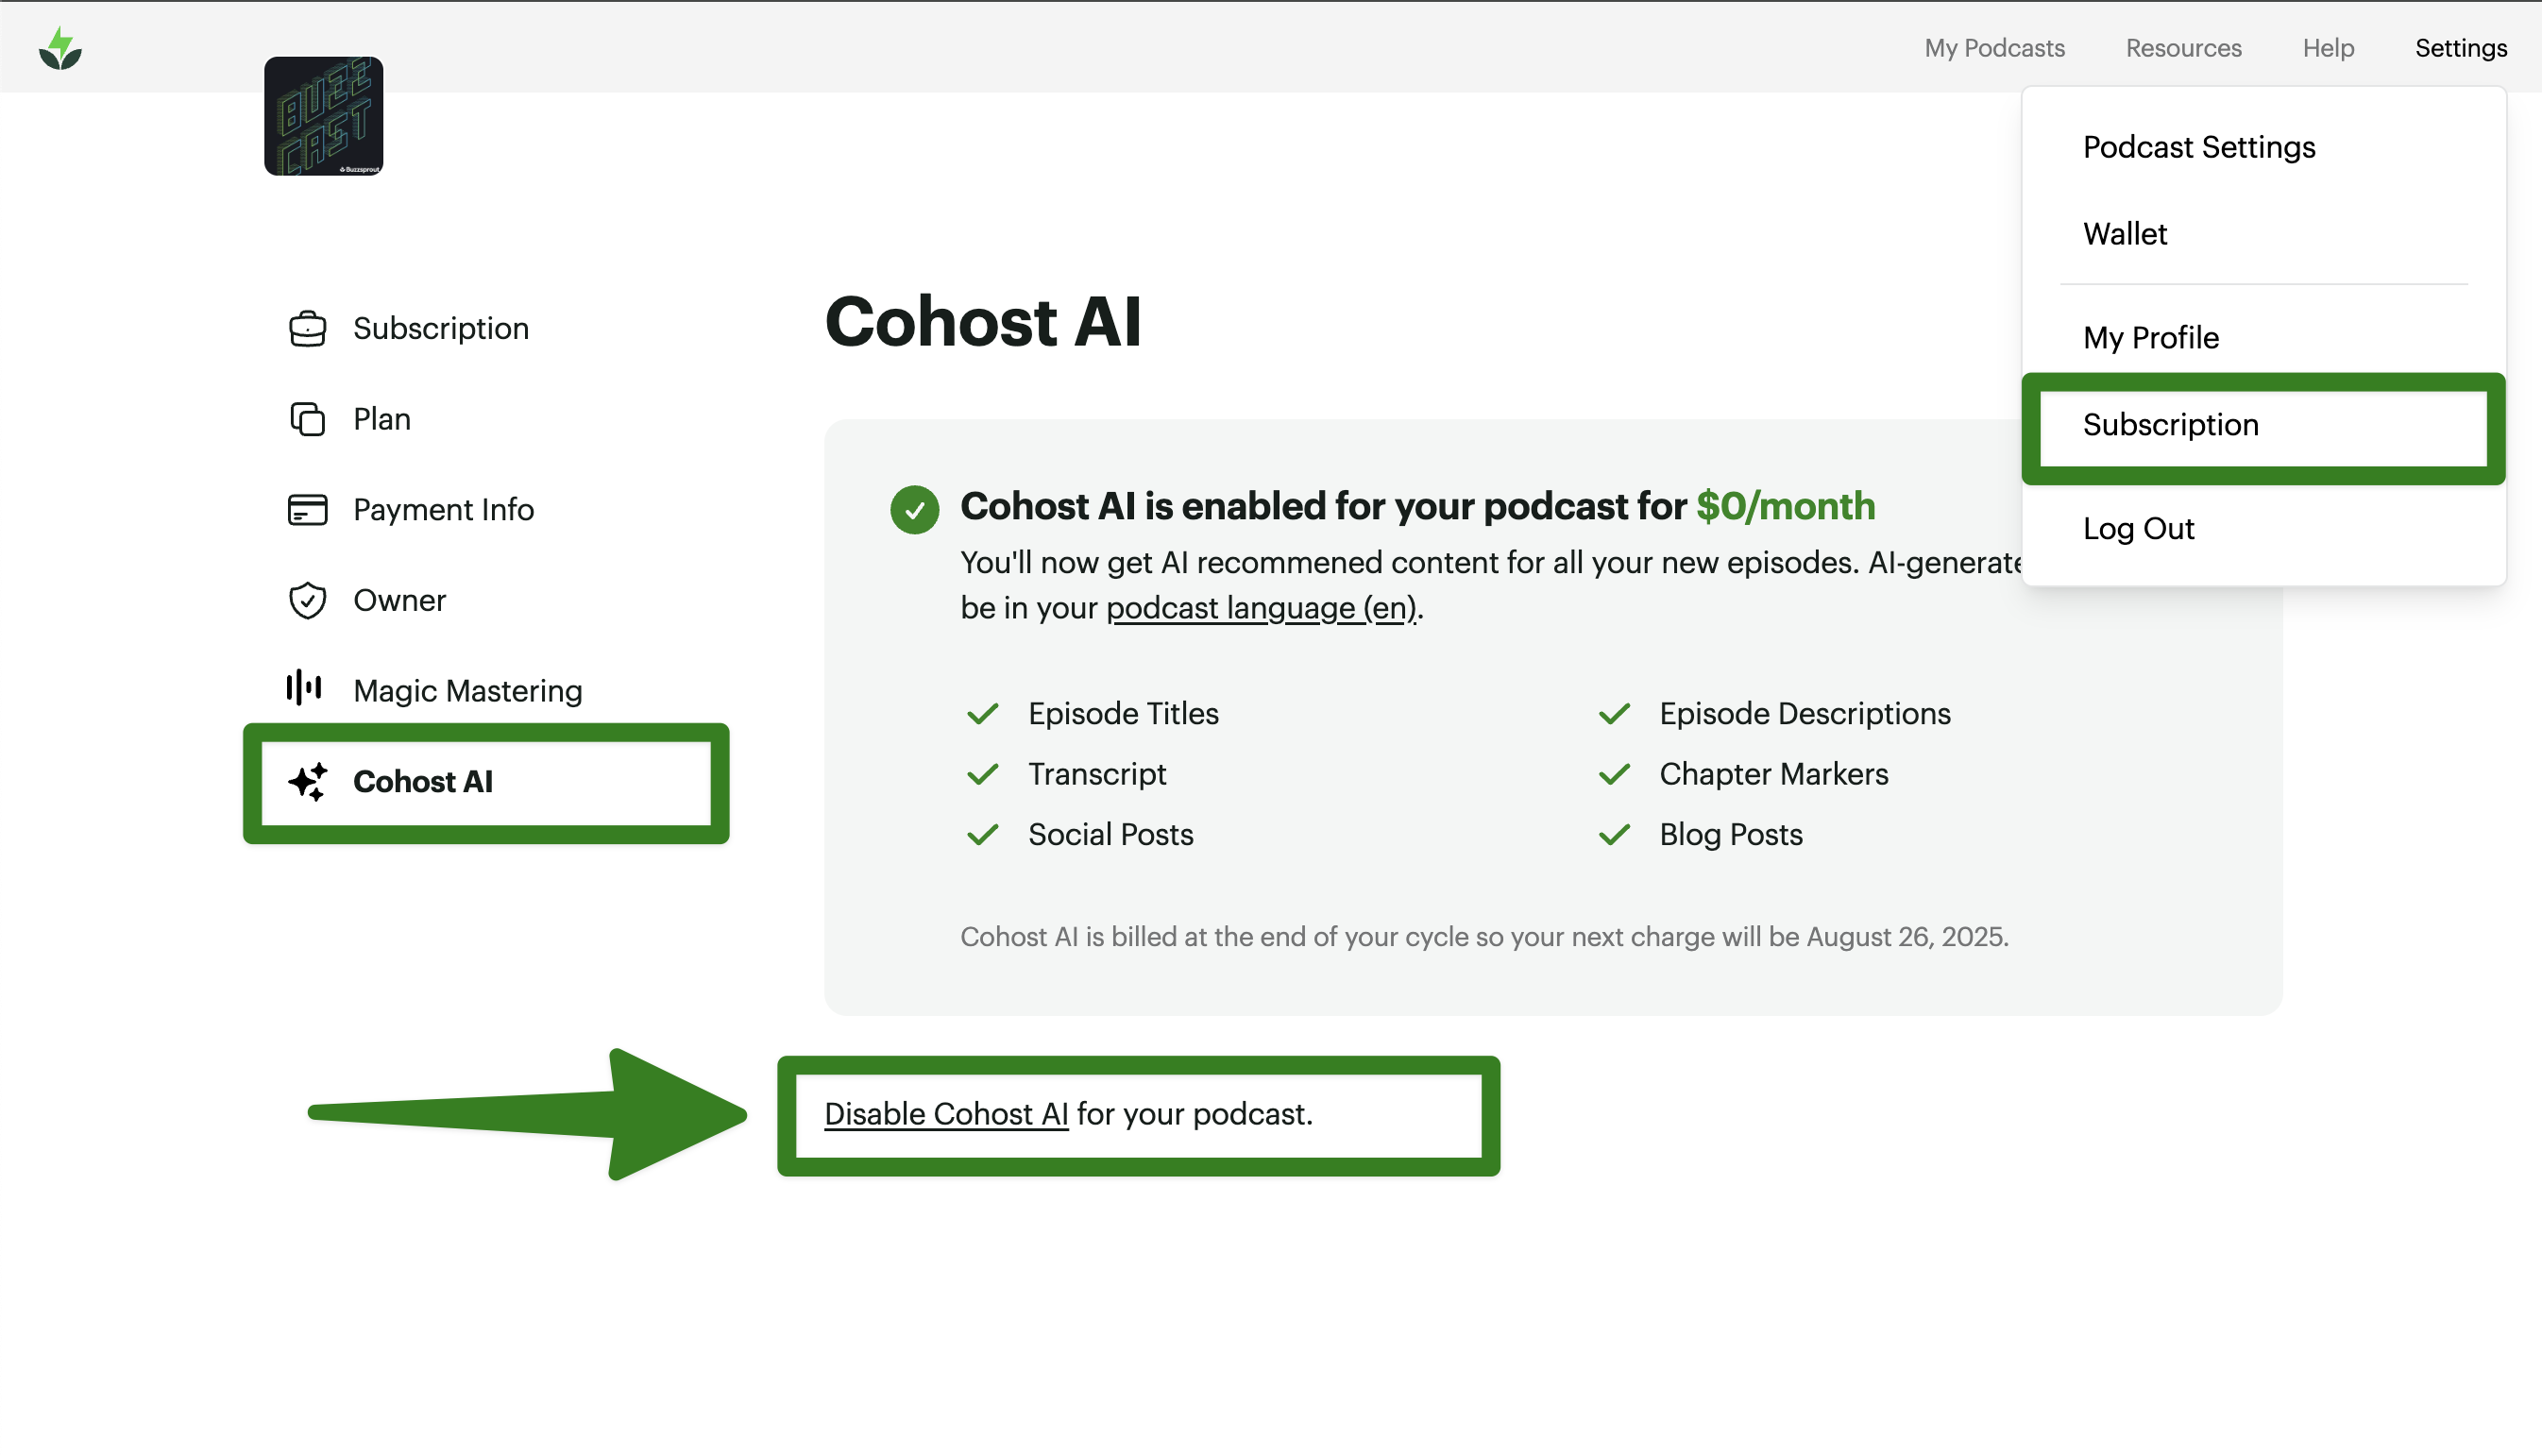This screenshot has height=1456, width=2542.
Task: Open the podcast language (en) link
Action: (1260, 607)
